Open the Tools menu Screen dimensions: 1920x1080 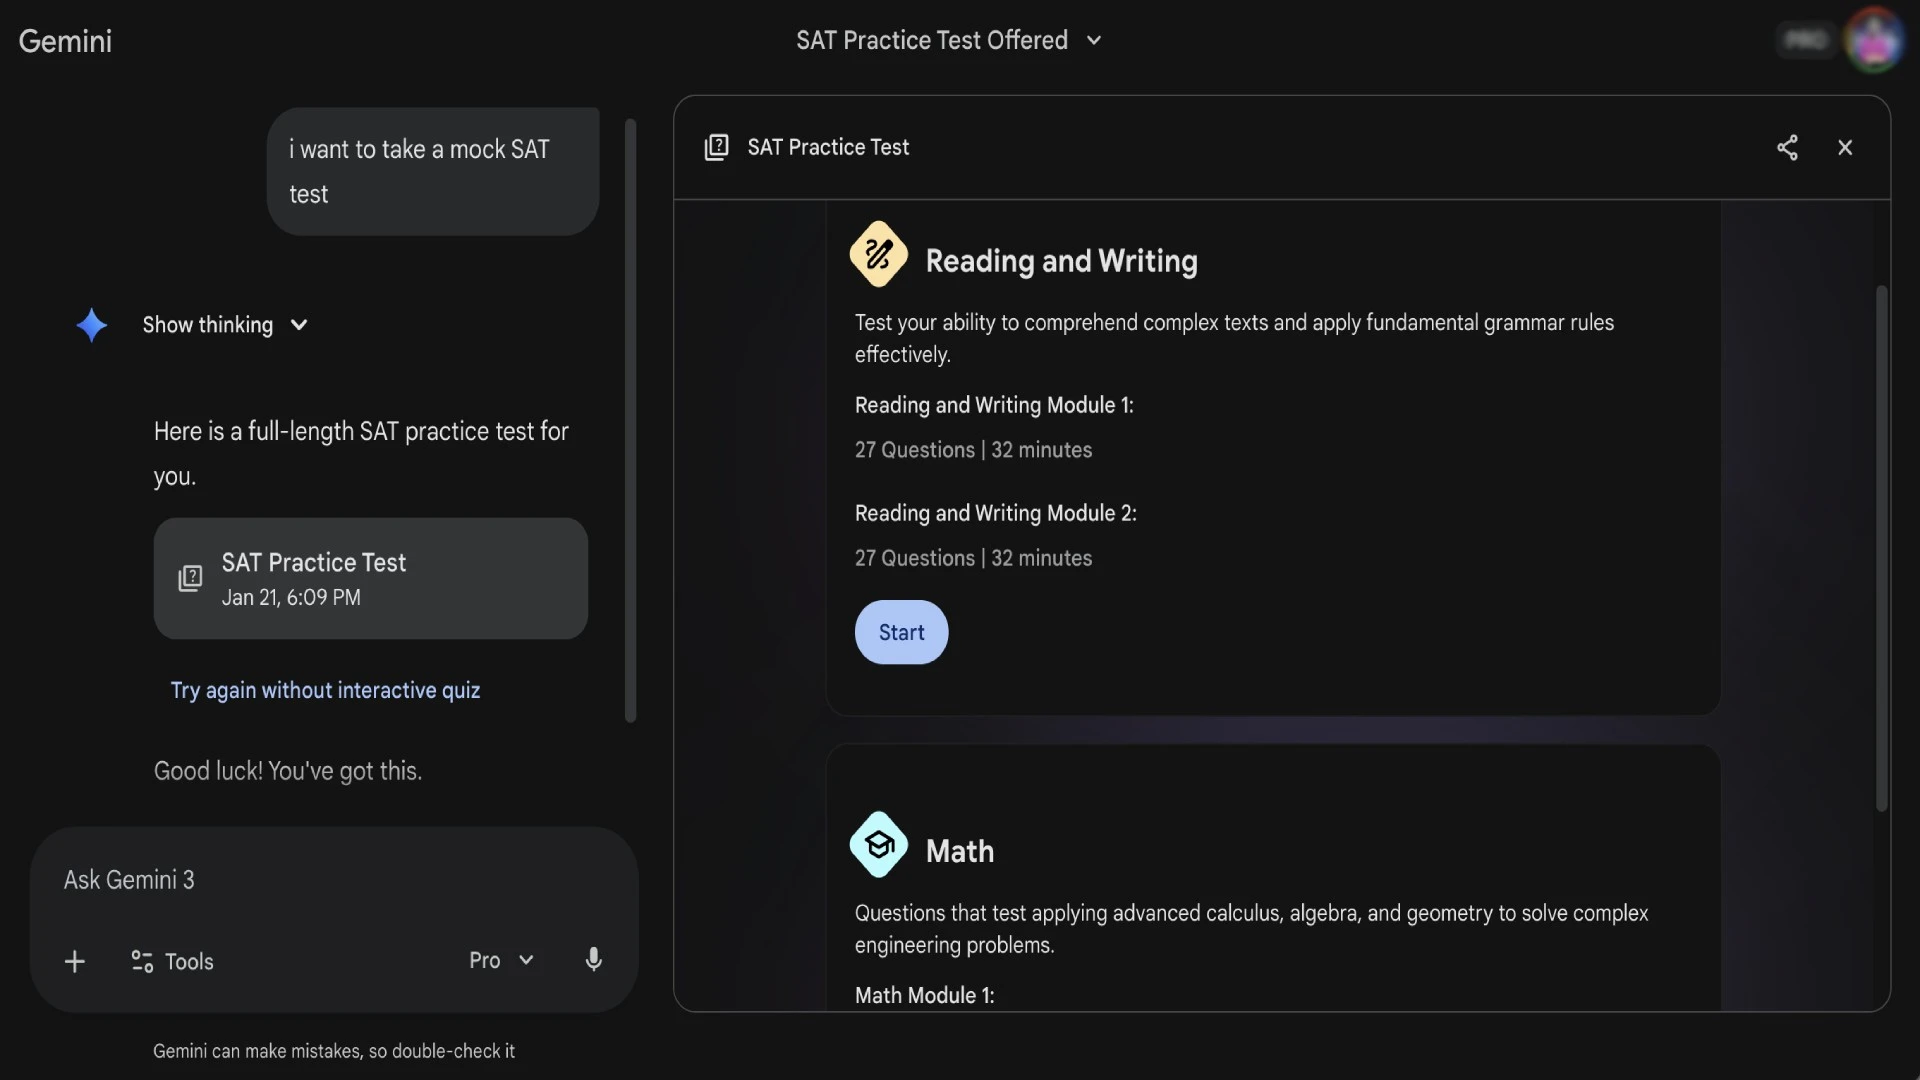point(172,962)
